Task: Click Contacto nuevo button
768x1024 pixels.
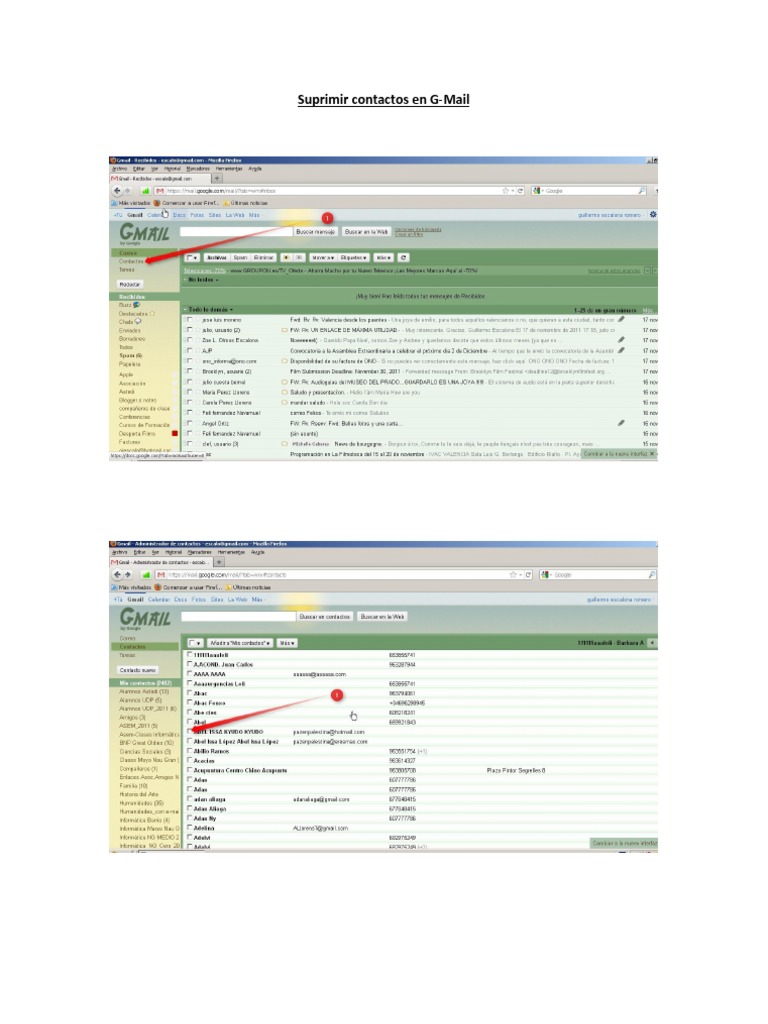Action: click(x=138, y=670)
